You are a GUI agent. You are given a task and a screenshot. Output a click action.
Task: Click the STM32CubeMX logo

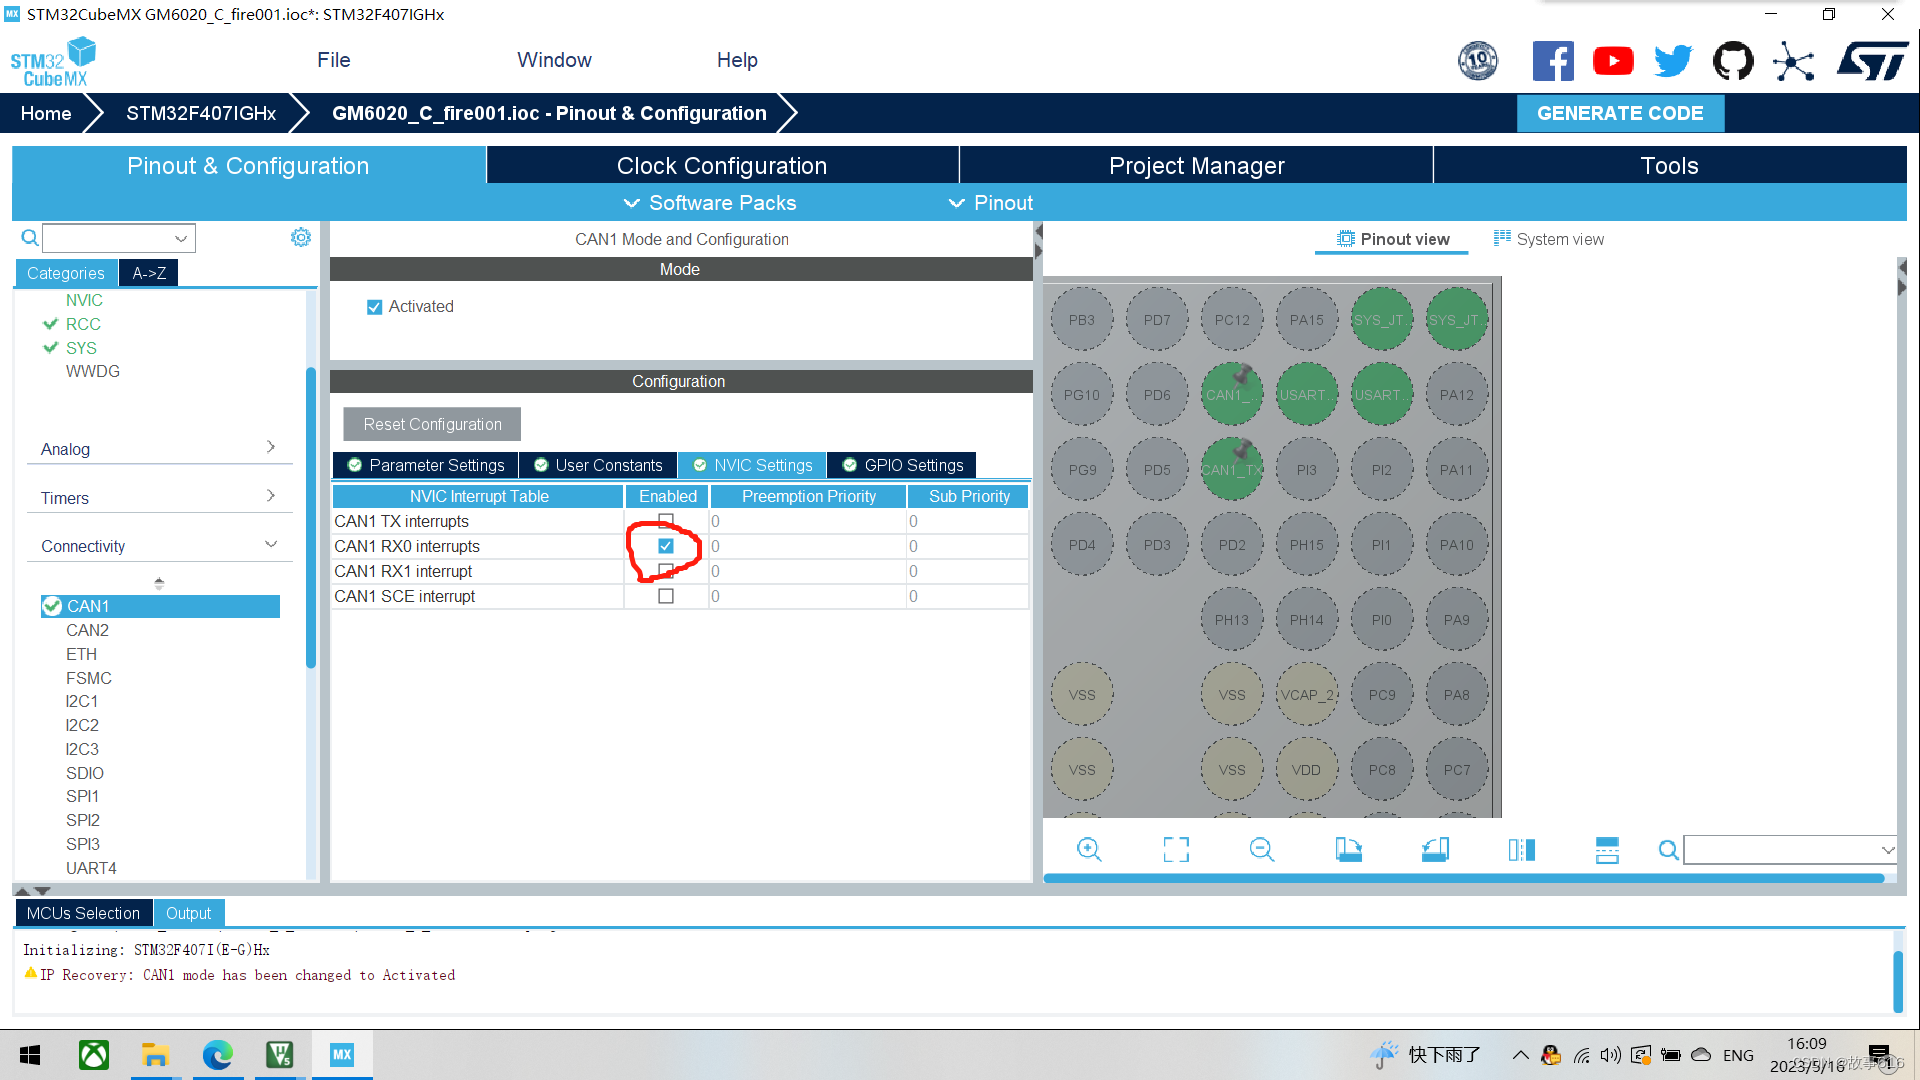(53, 62)
